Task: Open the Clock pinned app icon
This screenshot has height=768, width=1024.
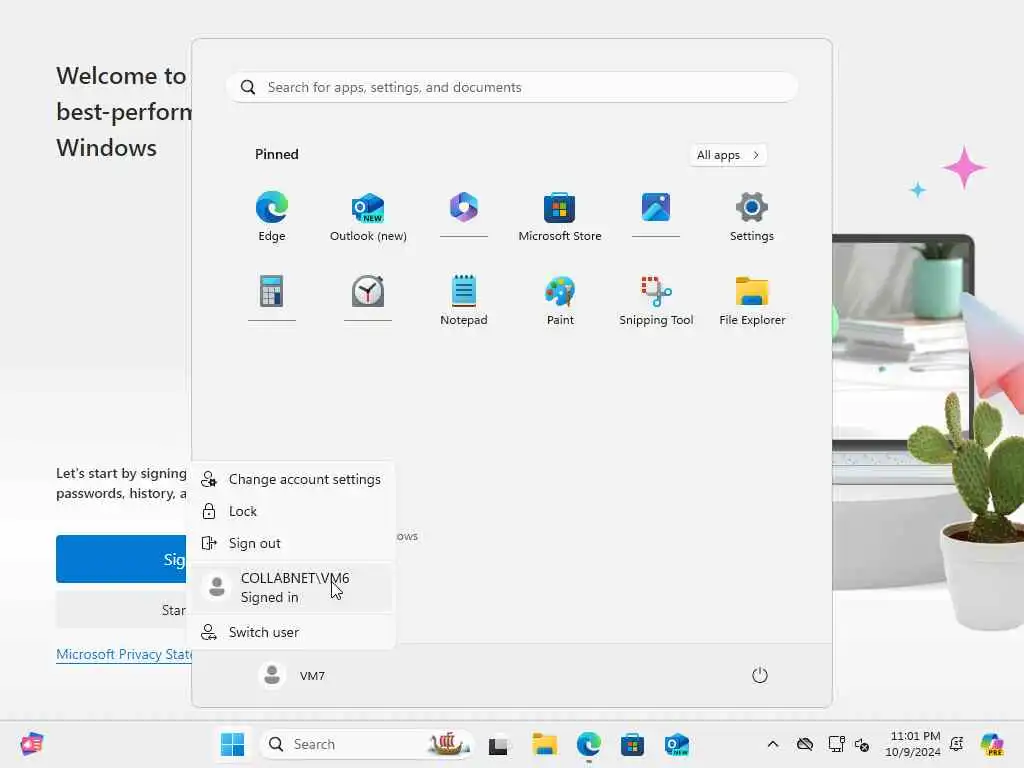Action: click(368, 298)
